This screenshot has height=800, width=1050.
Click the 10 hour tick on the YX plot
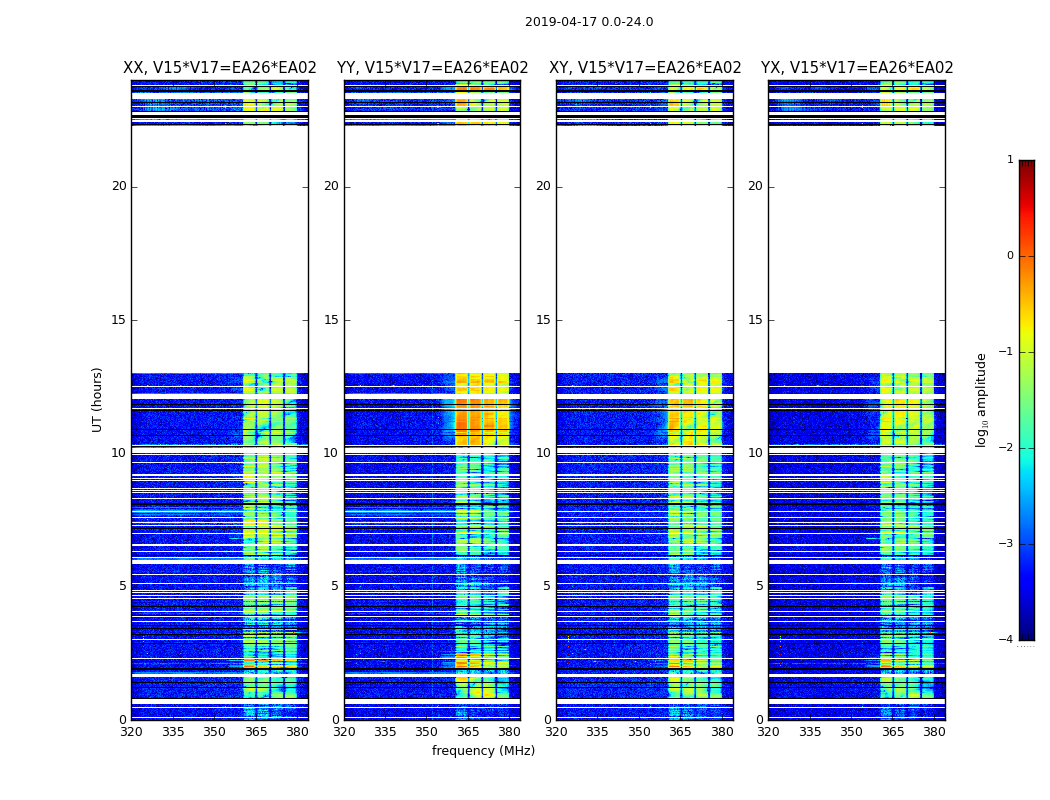click(x=755, y=453)
